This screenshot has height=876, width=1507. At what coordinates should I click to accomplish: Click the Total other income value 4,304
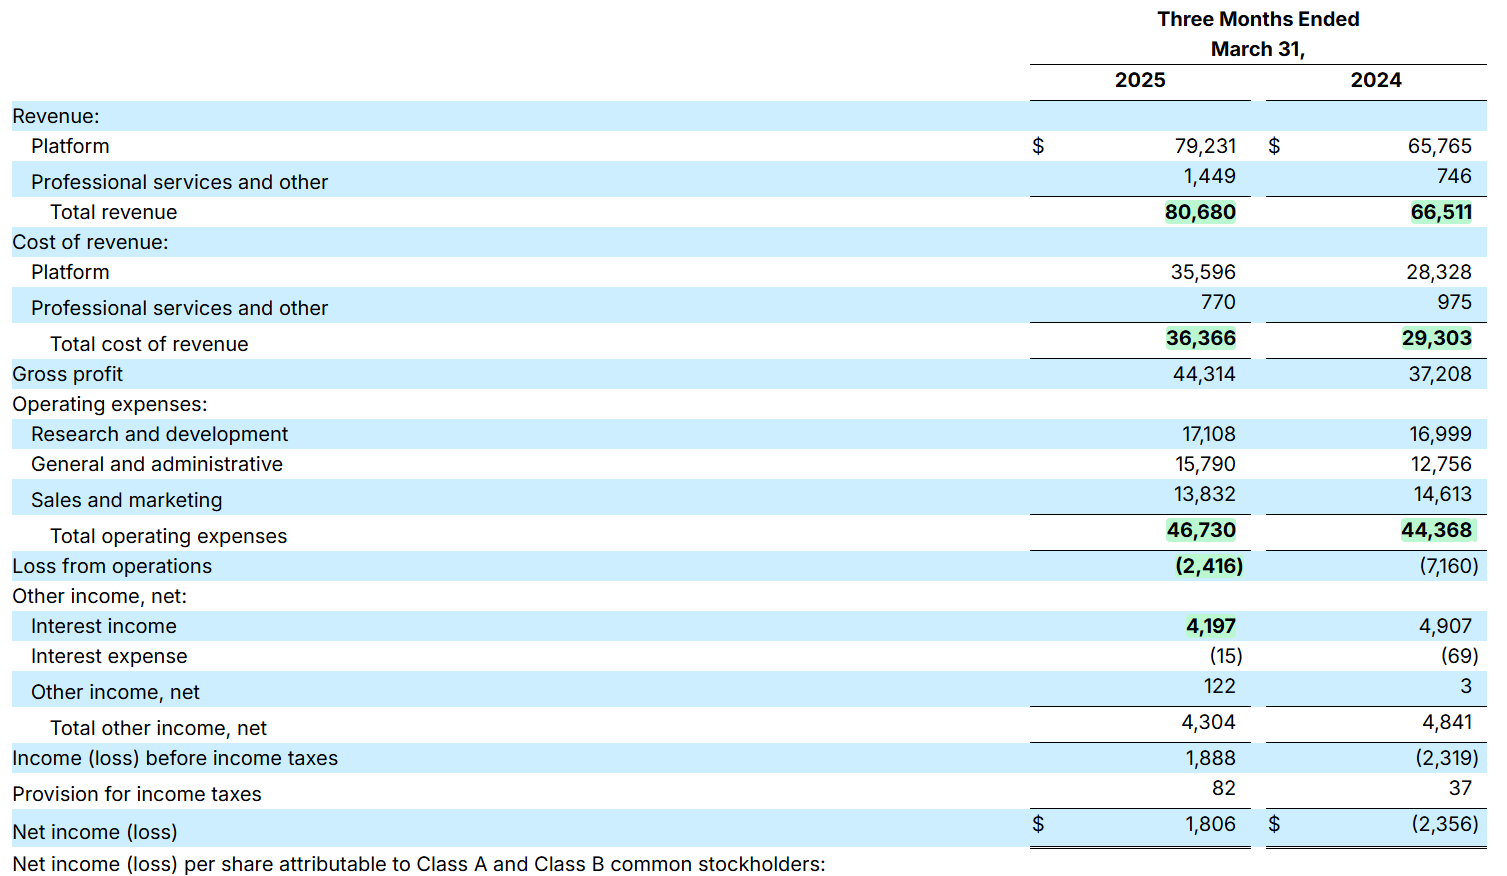click(1209, 722)
